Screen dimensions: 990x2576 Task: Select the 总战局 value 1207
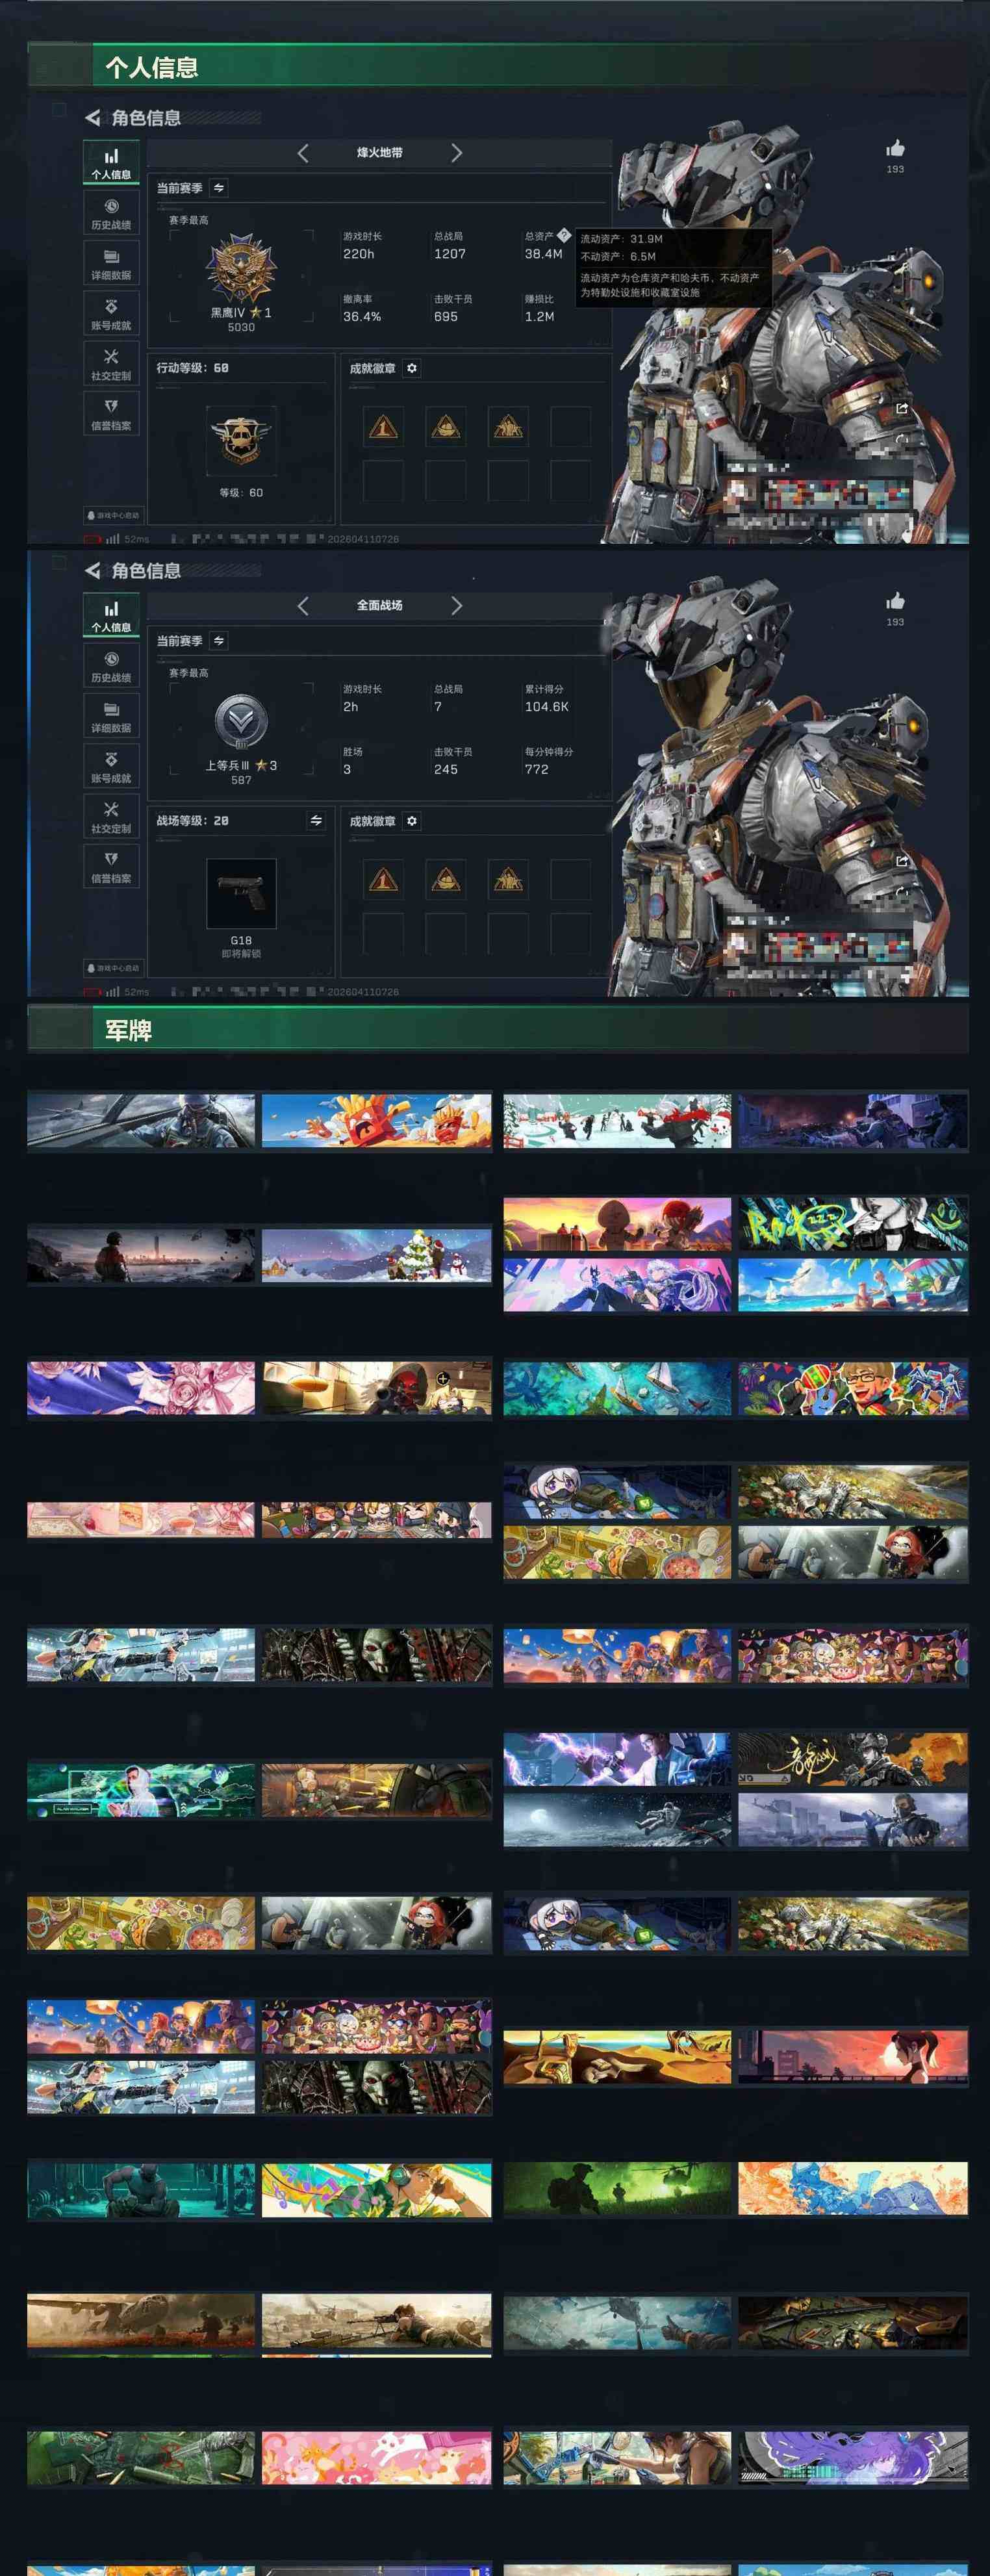(450, 254)
